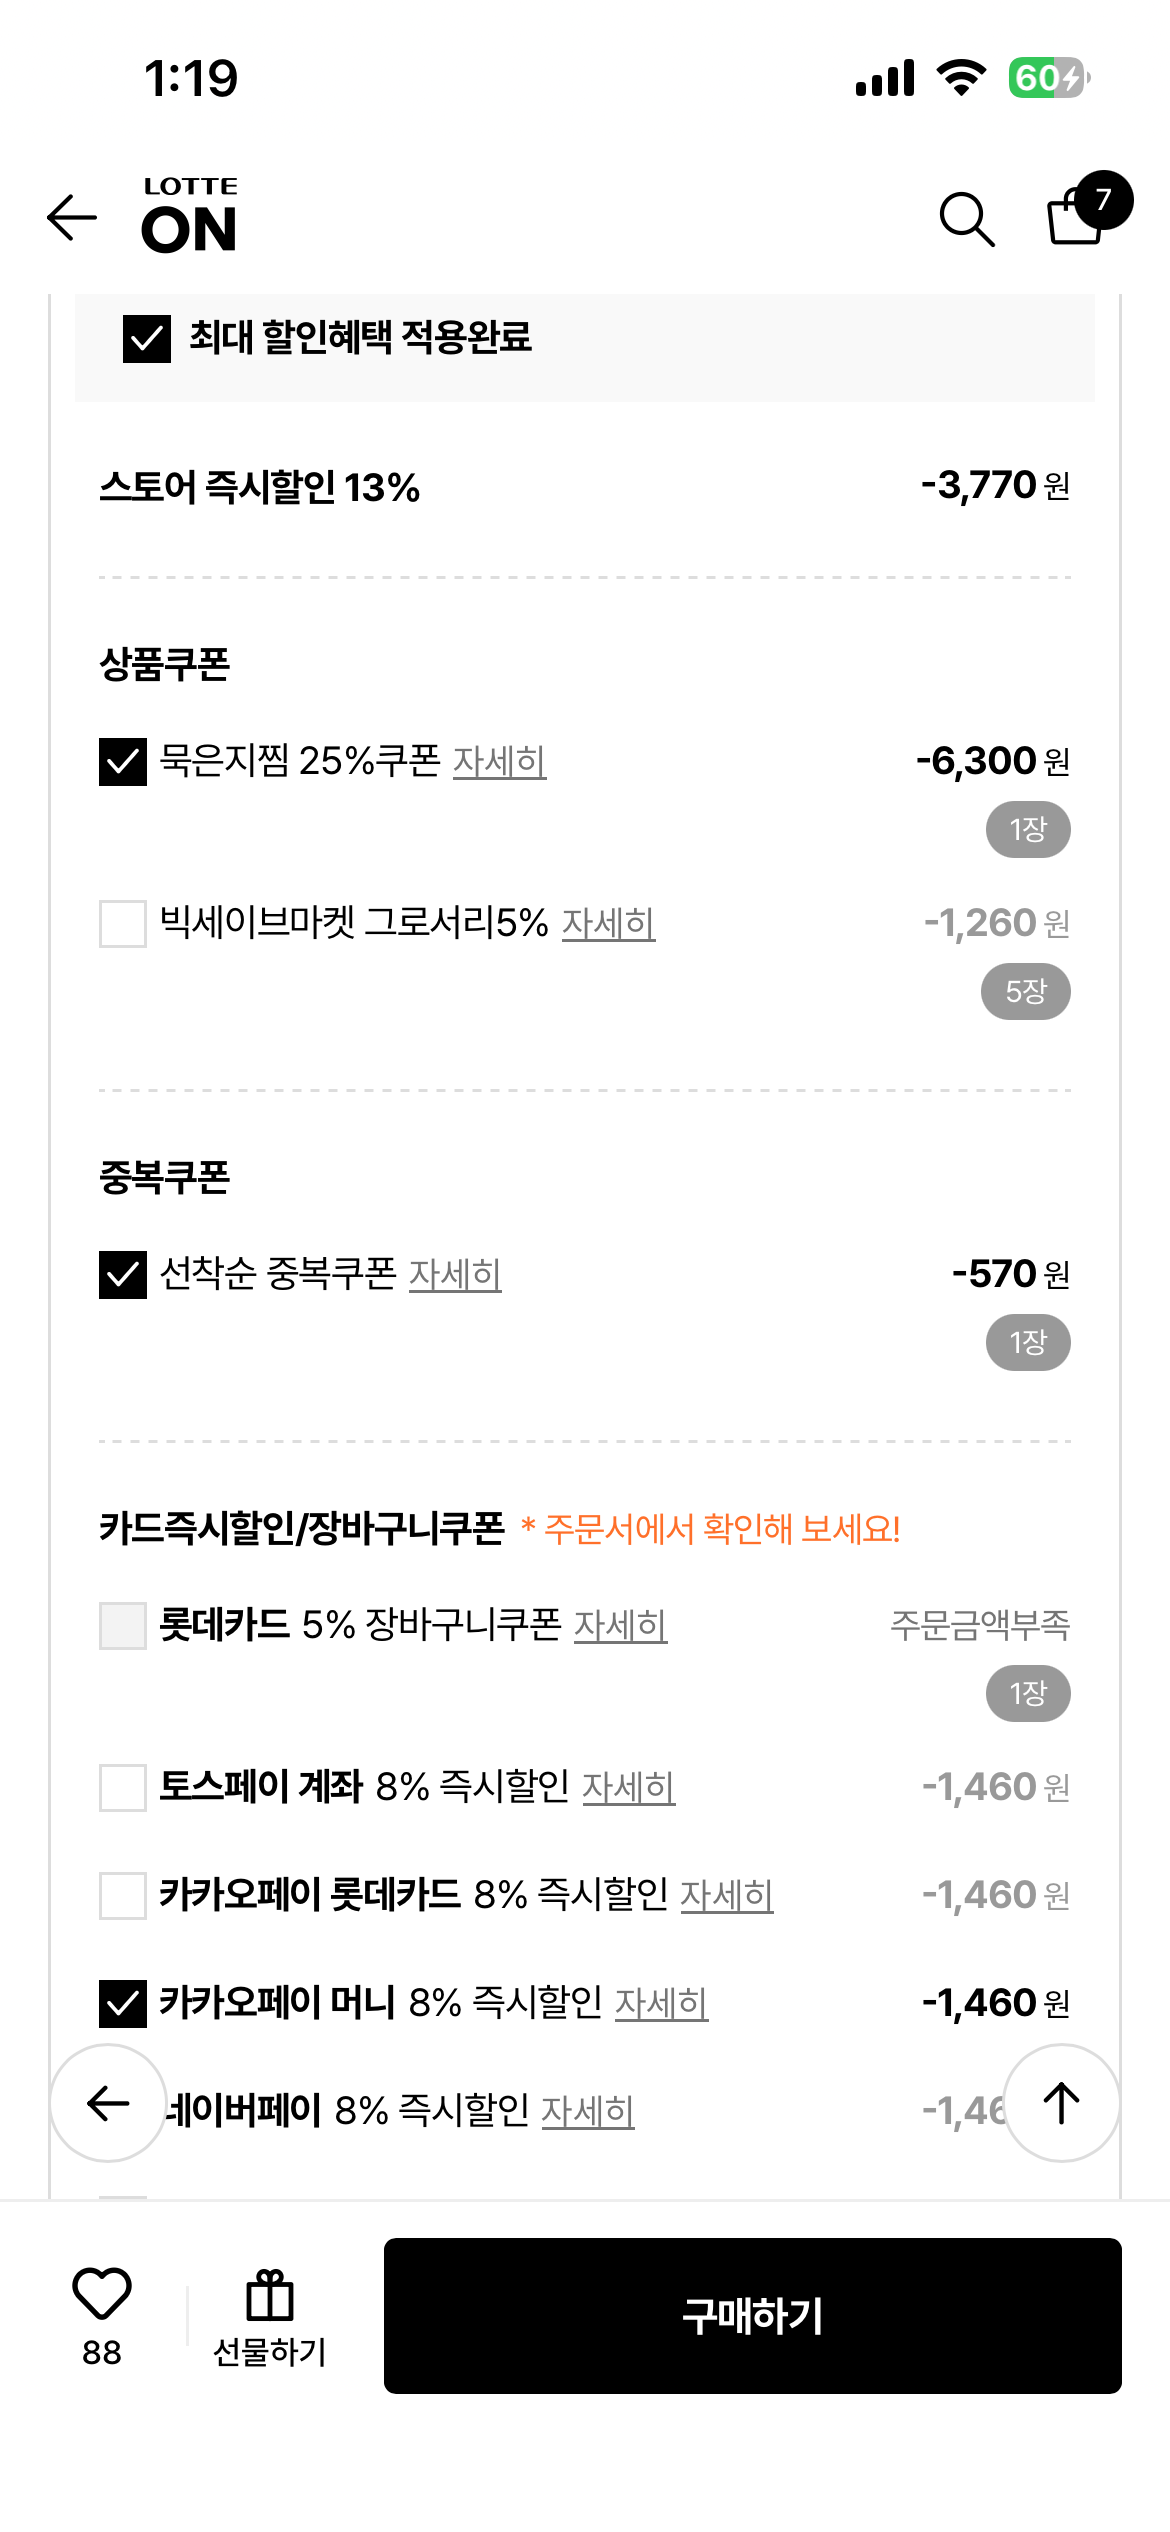The width and height of the screenshot is (1170, 2532).
Task: Check the 빅세이브마켓 그로서리5% coupon checkbox
Action: [123, 923]
